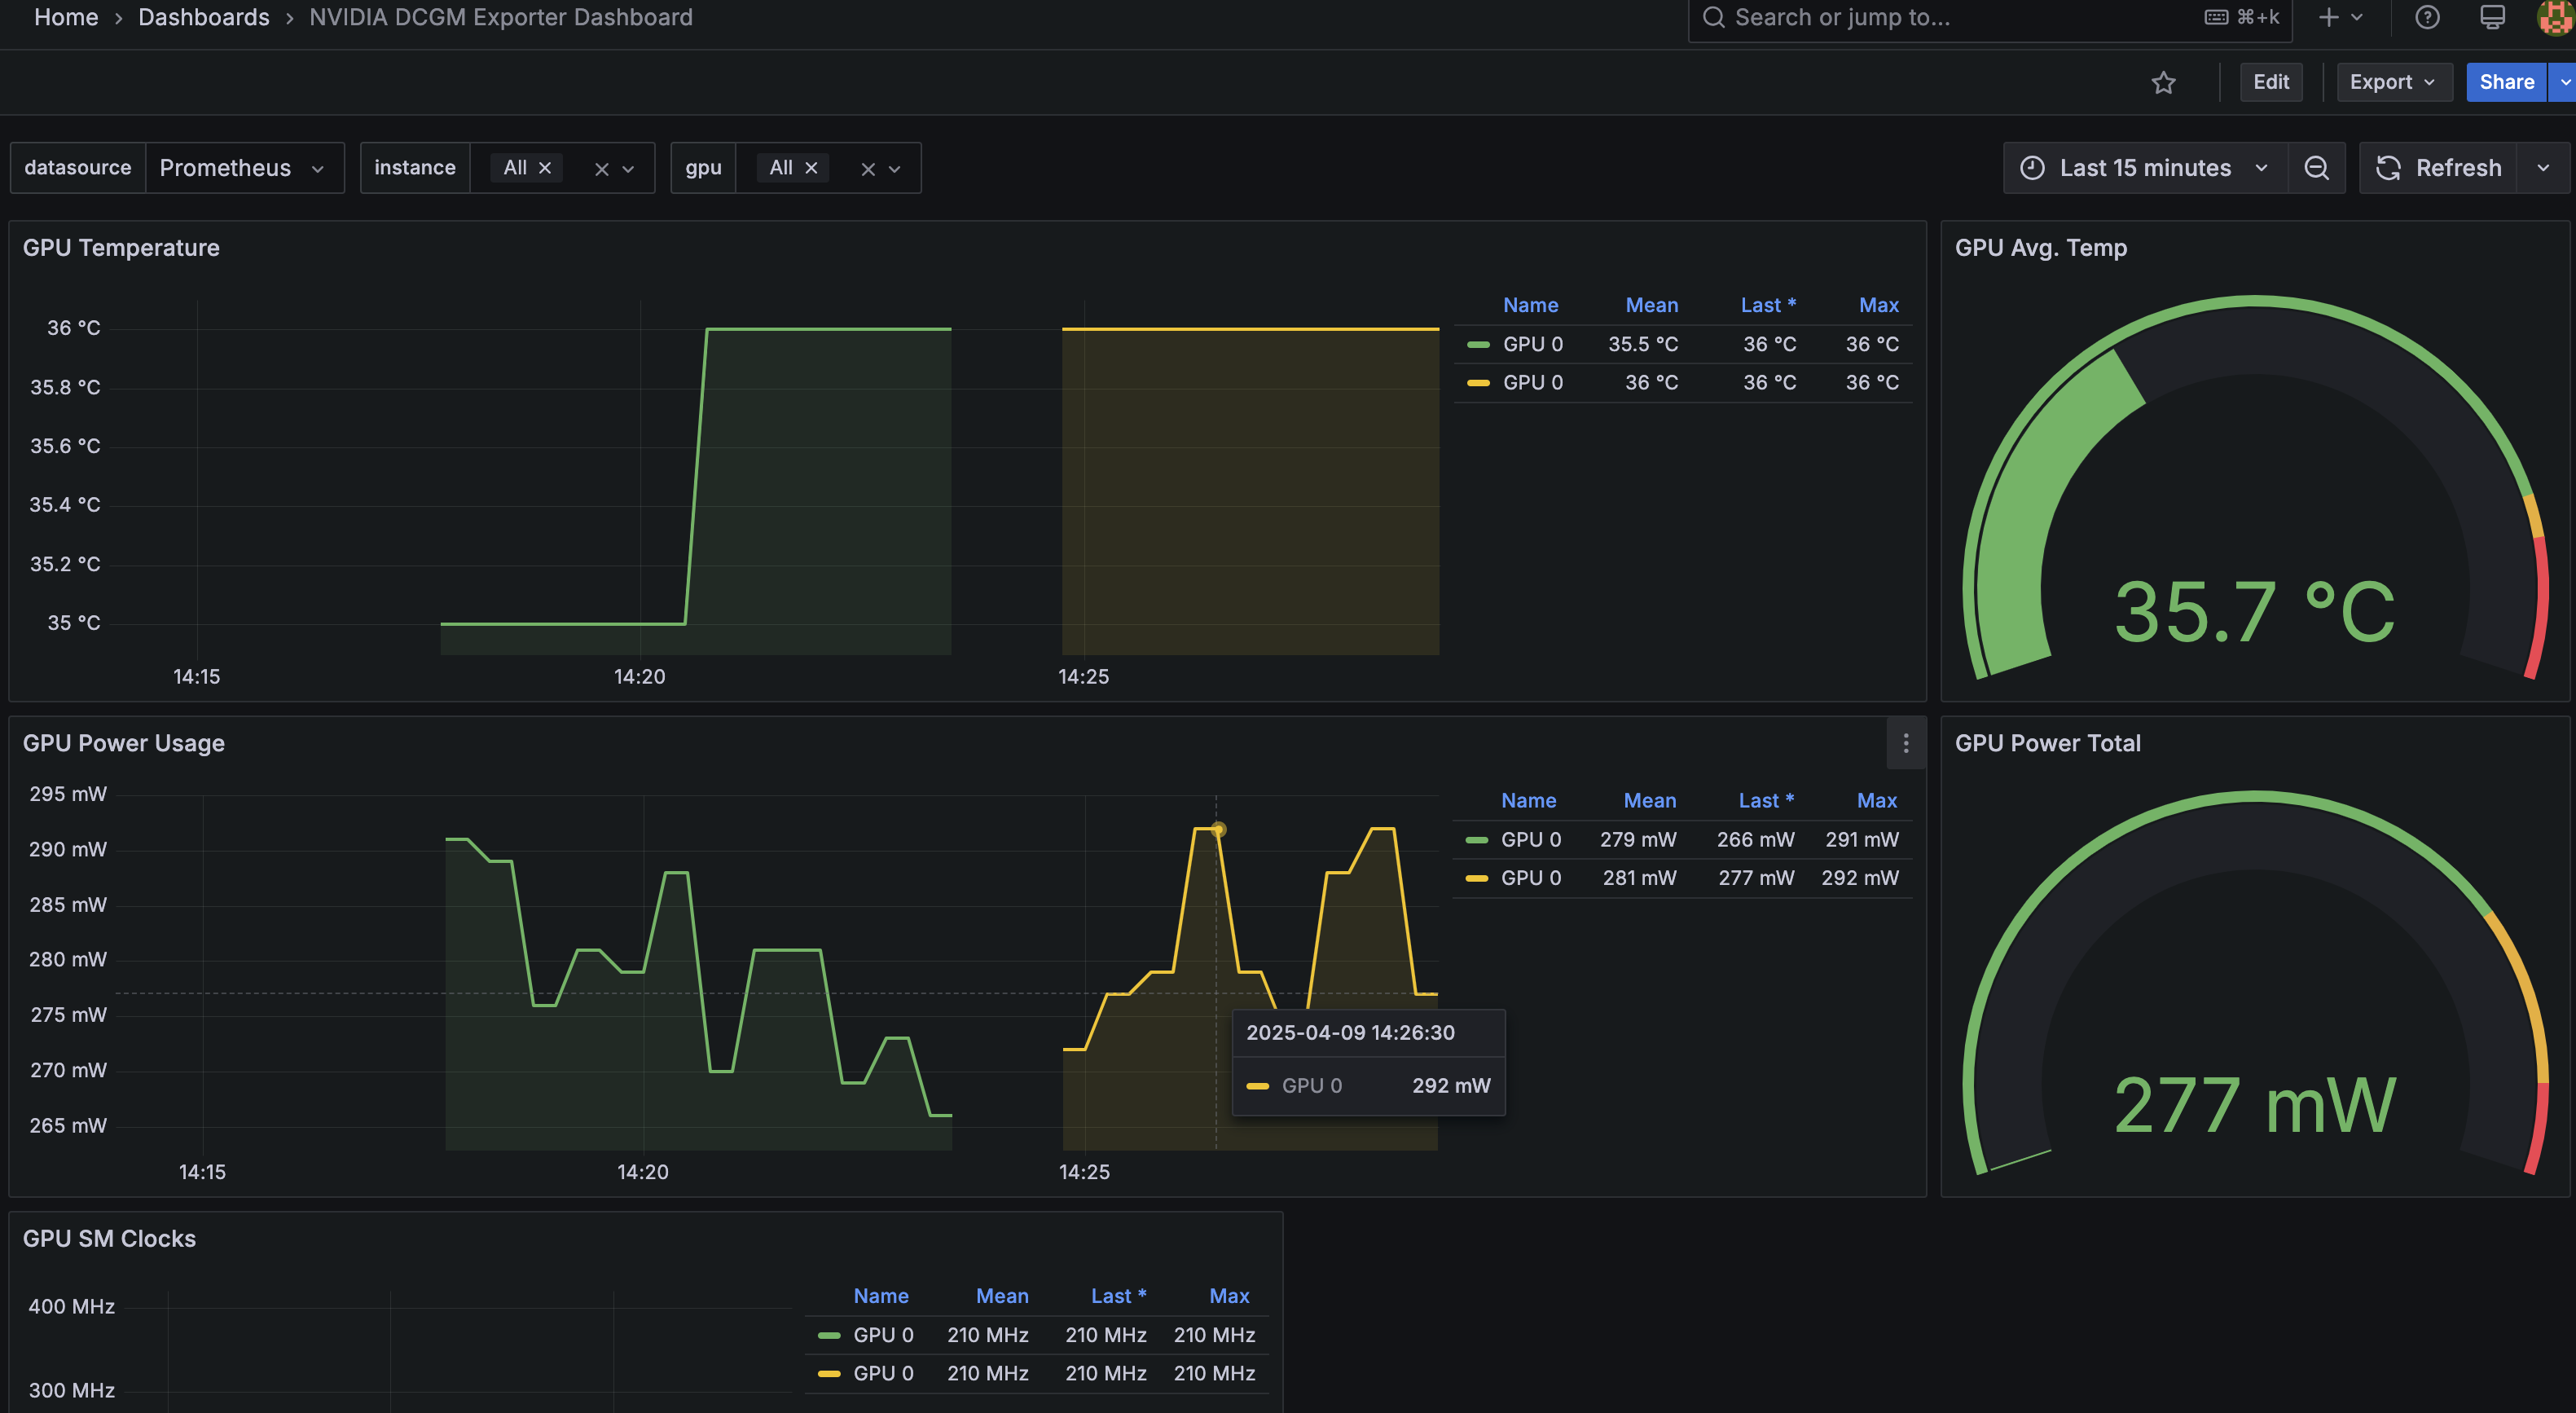Open the dashboard Edit mode

[2271, 82]
